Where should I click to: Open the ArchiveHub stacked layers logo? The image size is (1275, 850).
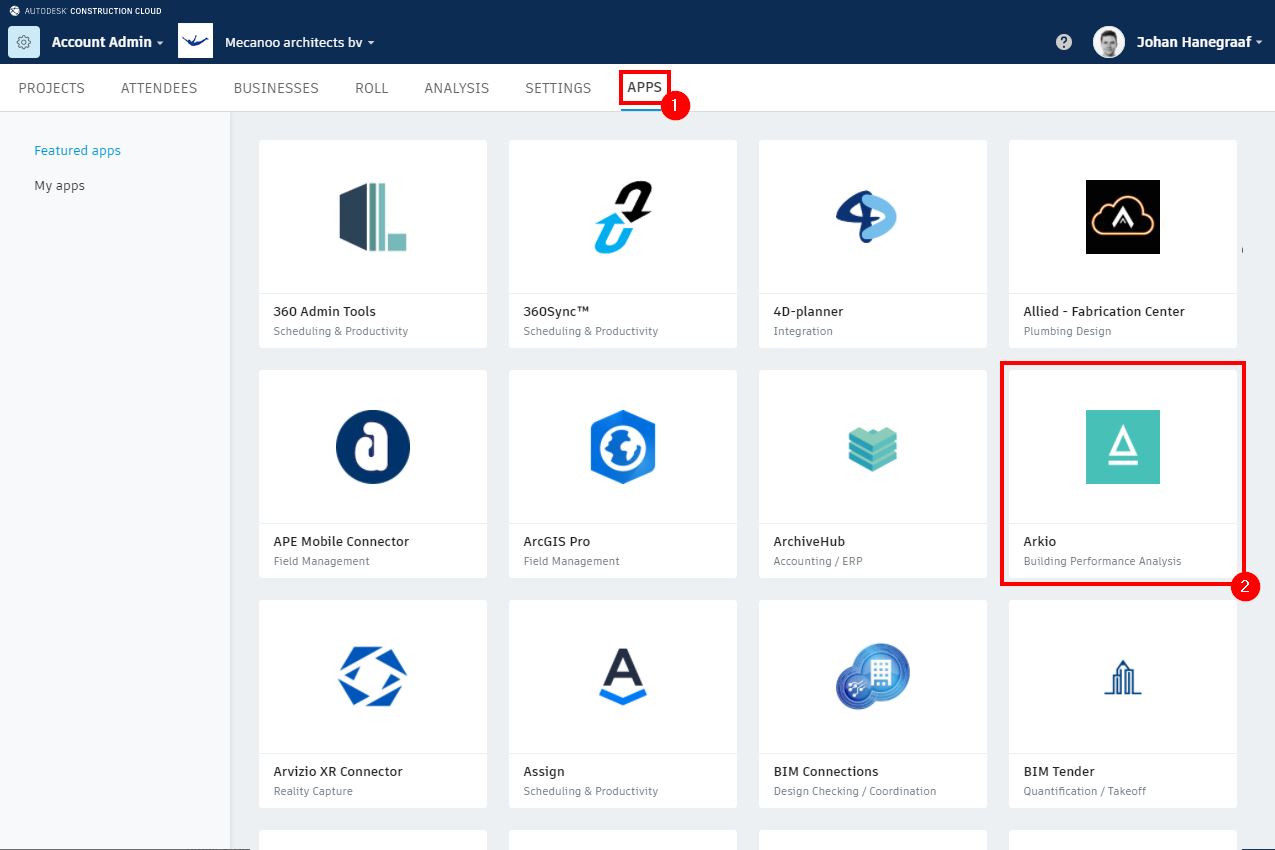tap(873, 448)
